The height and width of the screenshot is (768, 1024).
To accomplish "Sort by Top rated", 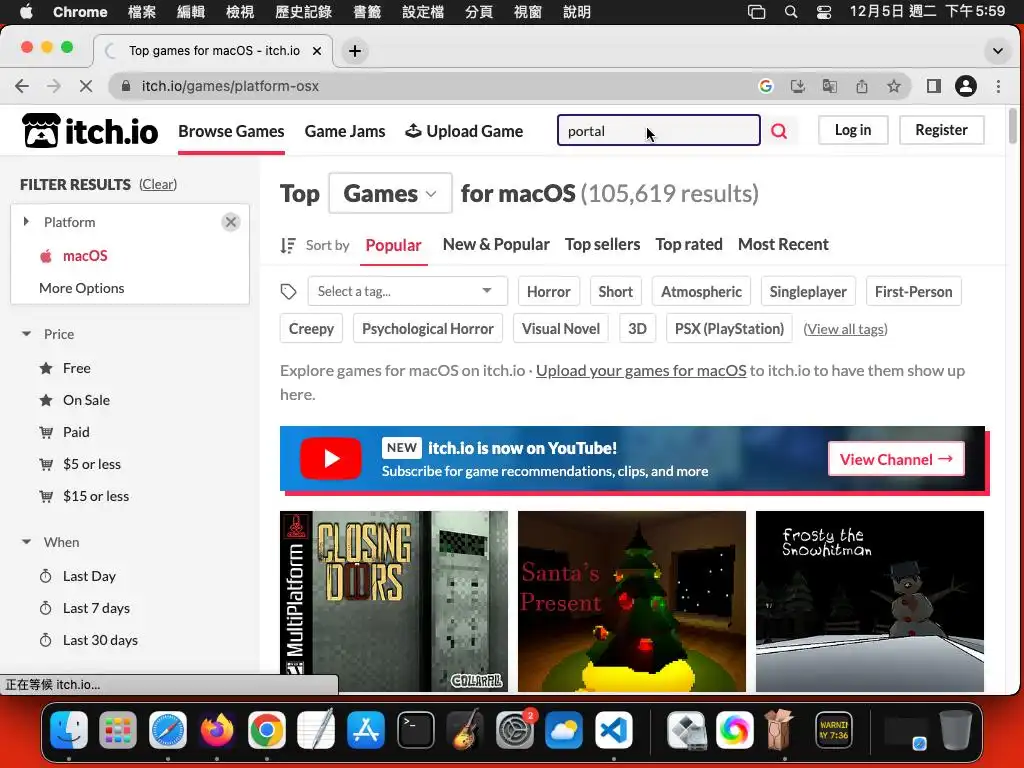I will point(689,244).
